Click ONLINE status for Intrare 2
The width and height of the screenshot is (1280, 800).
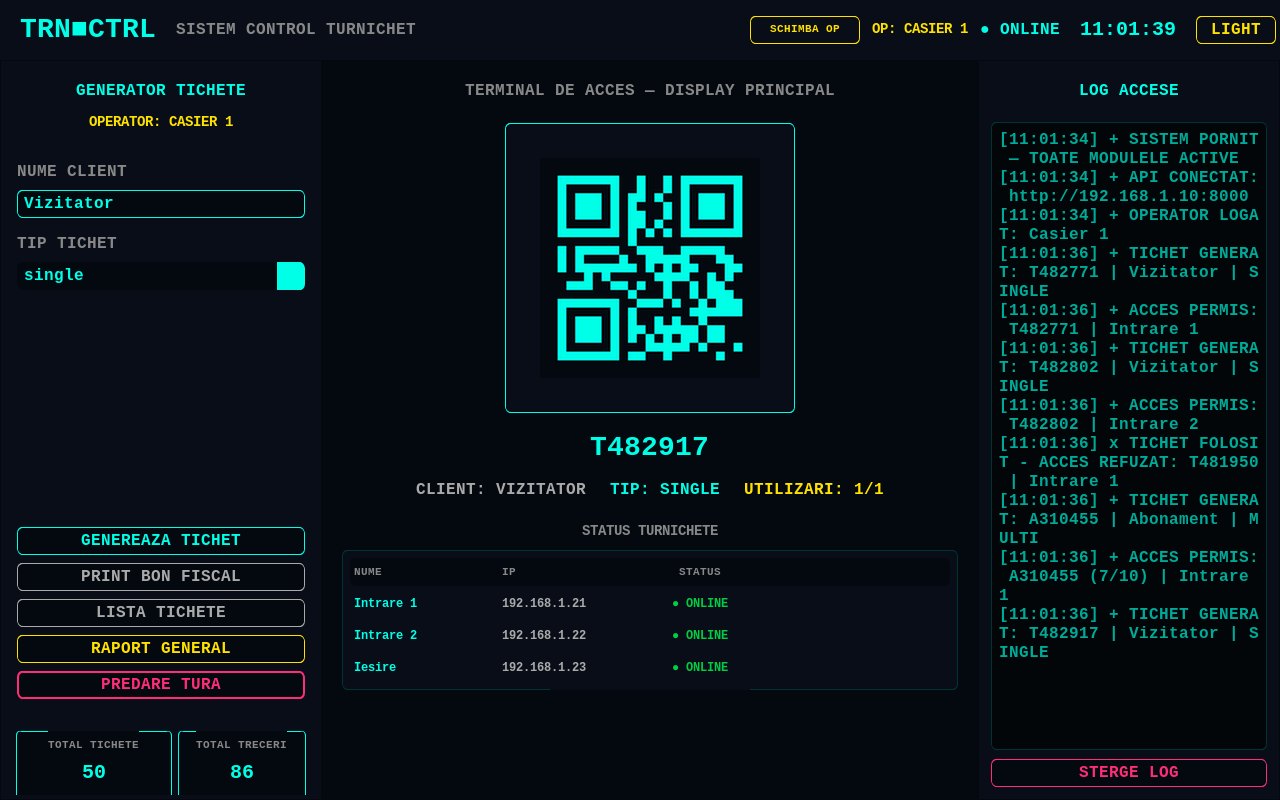tap(700, 636)
